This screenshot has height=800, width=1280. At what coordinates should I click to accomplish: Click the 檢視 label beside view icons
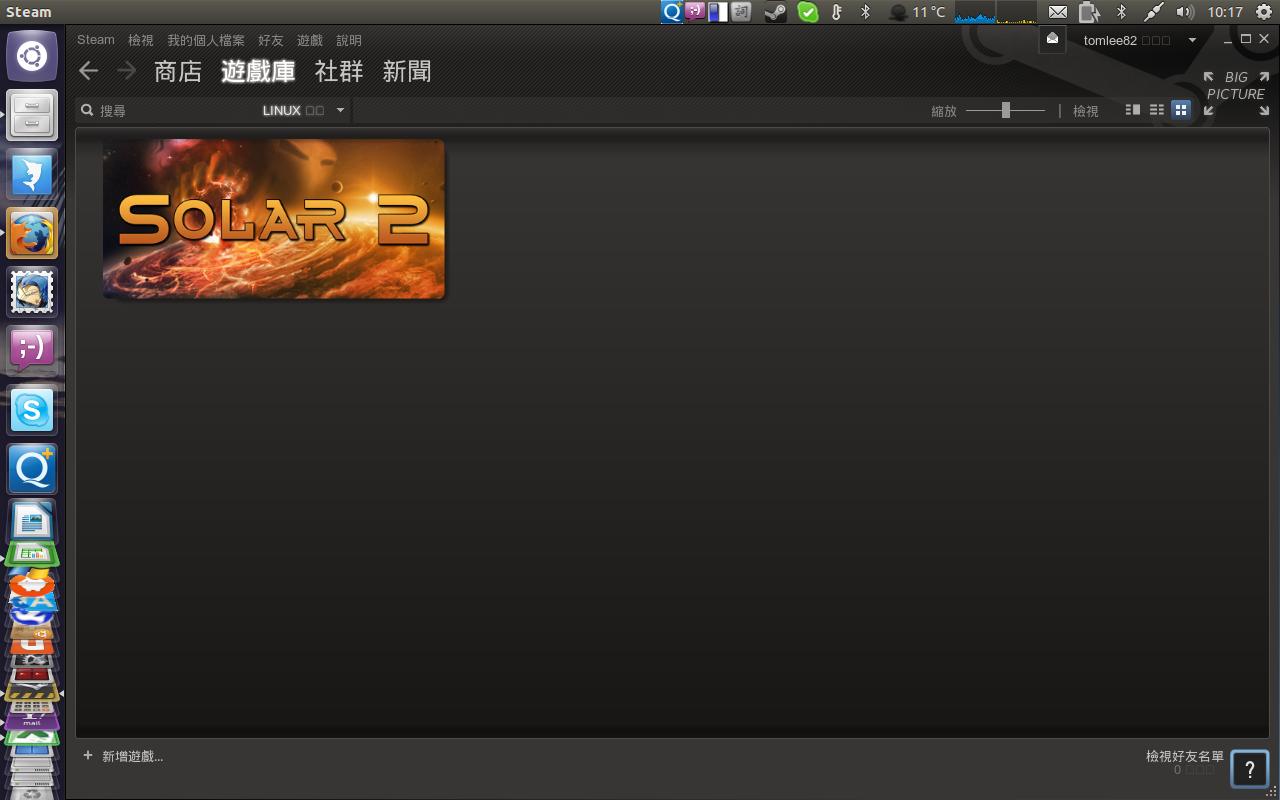(1086, 111)
